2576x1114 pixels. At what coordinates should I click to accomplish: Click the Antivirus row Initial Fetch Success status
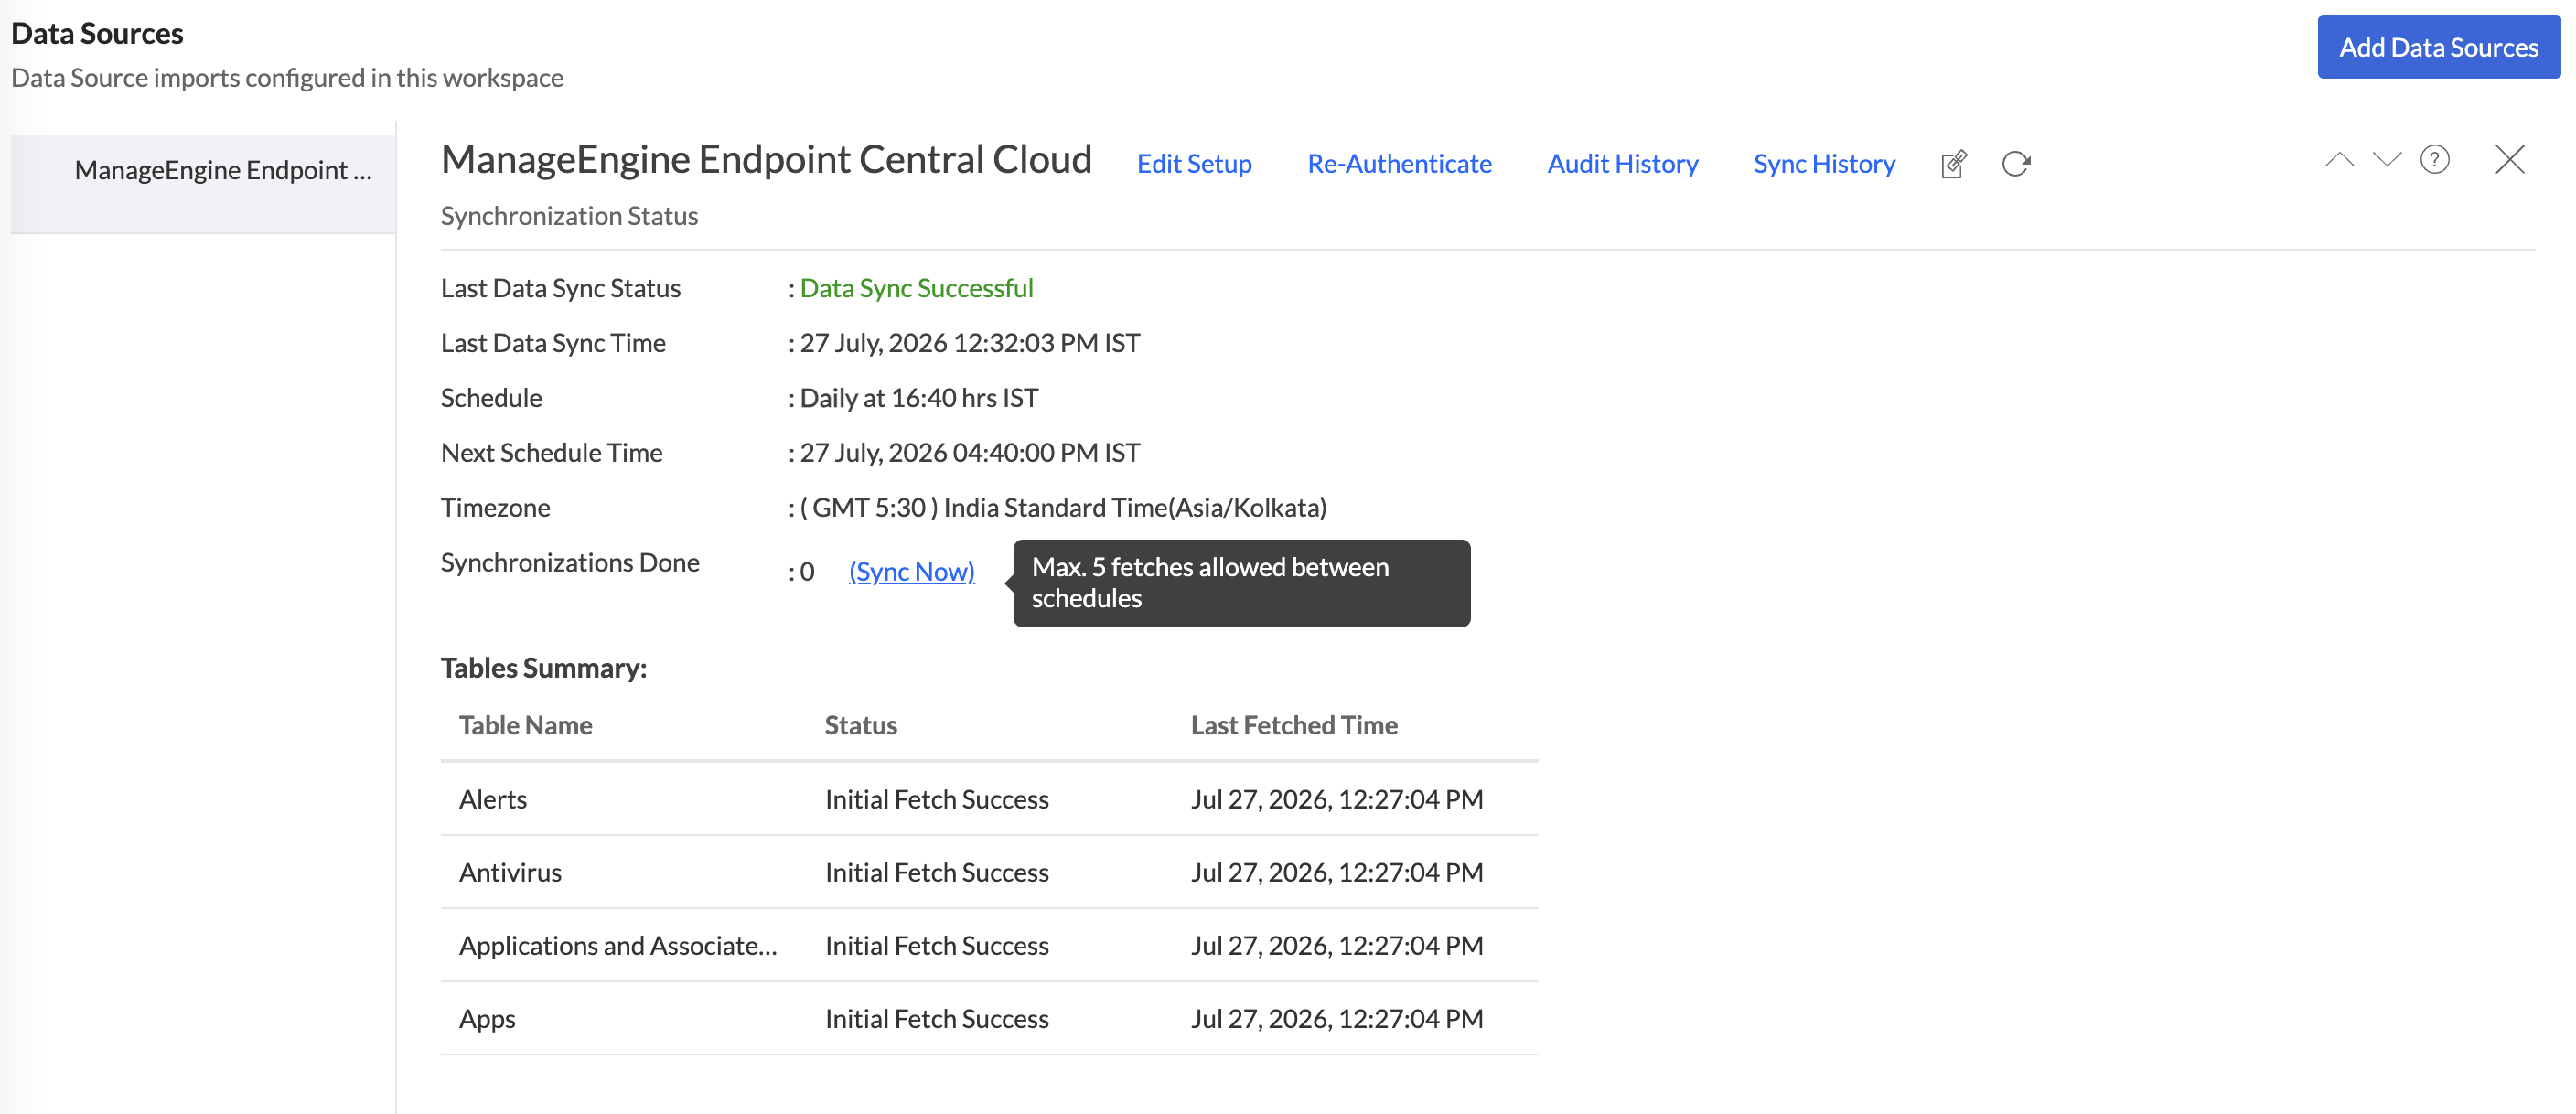(x=937, y=872)
